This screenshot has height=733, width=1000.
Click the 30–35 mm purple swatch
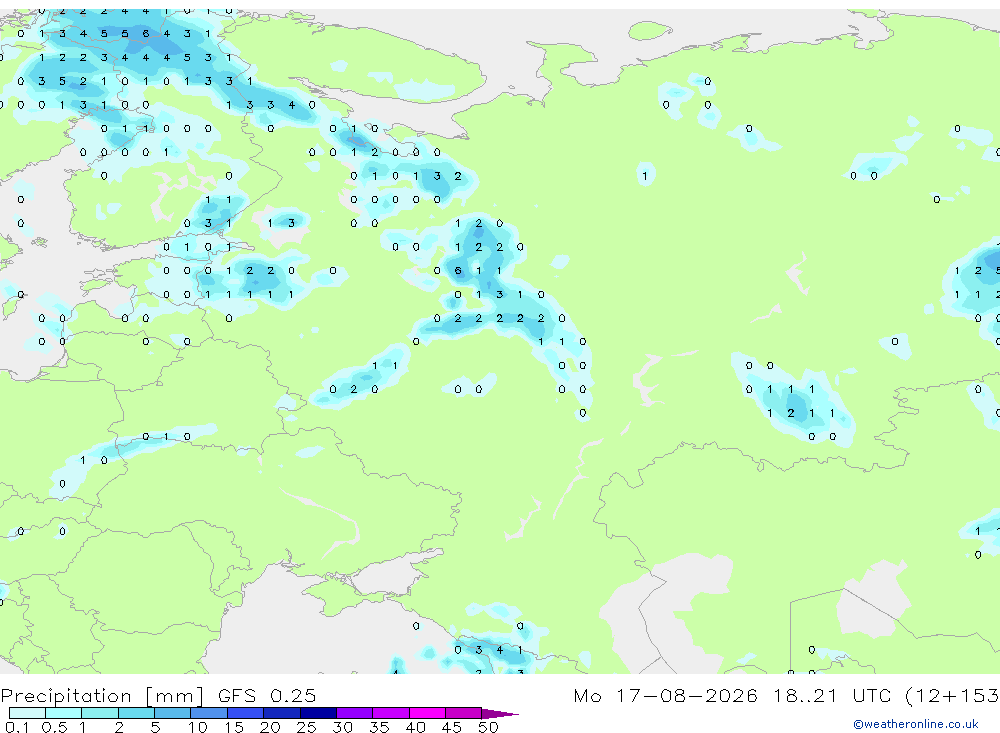click(354, 713)
